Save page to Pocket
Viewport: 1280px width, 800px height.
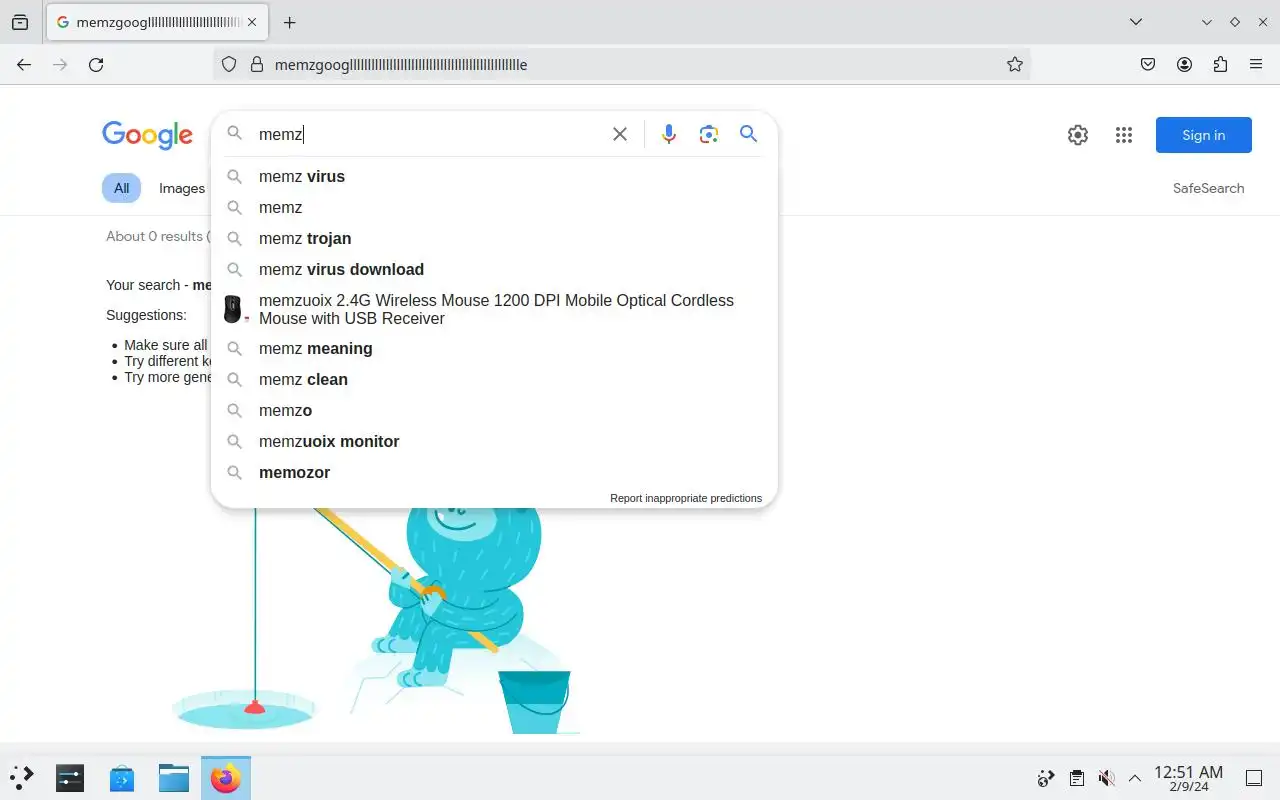tap(1148, 64)
